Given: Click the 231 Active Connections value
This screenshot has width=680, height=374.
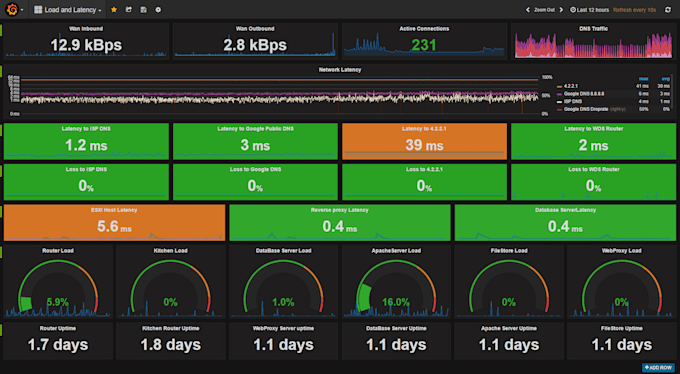Looking at the screenshot, I should point(424,45).
